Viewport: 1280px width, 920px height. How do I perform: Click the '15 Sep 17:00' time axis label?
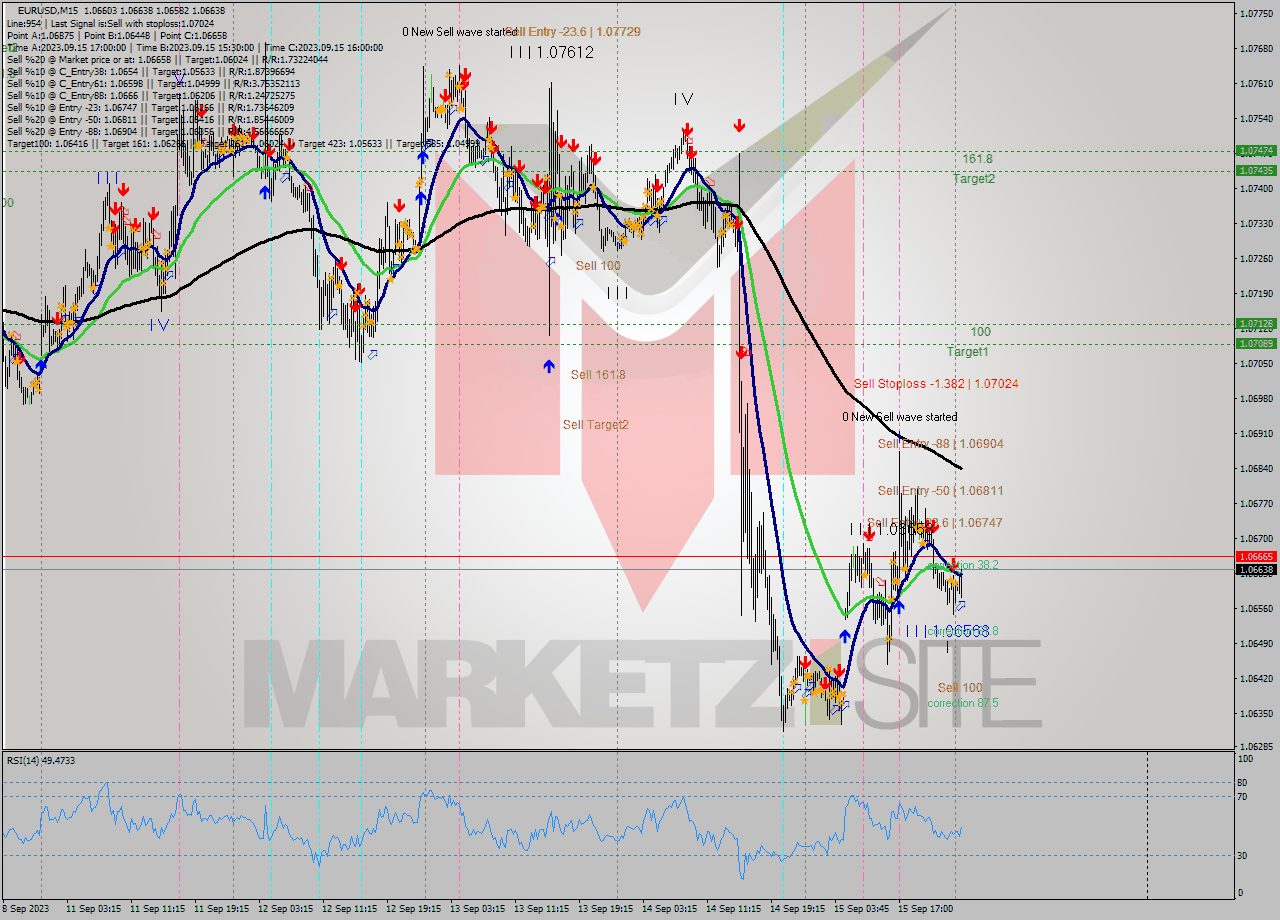pos(925,909)
